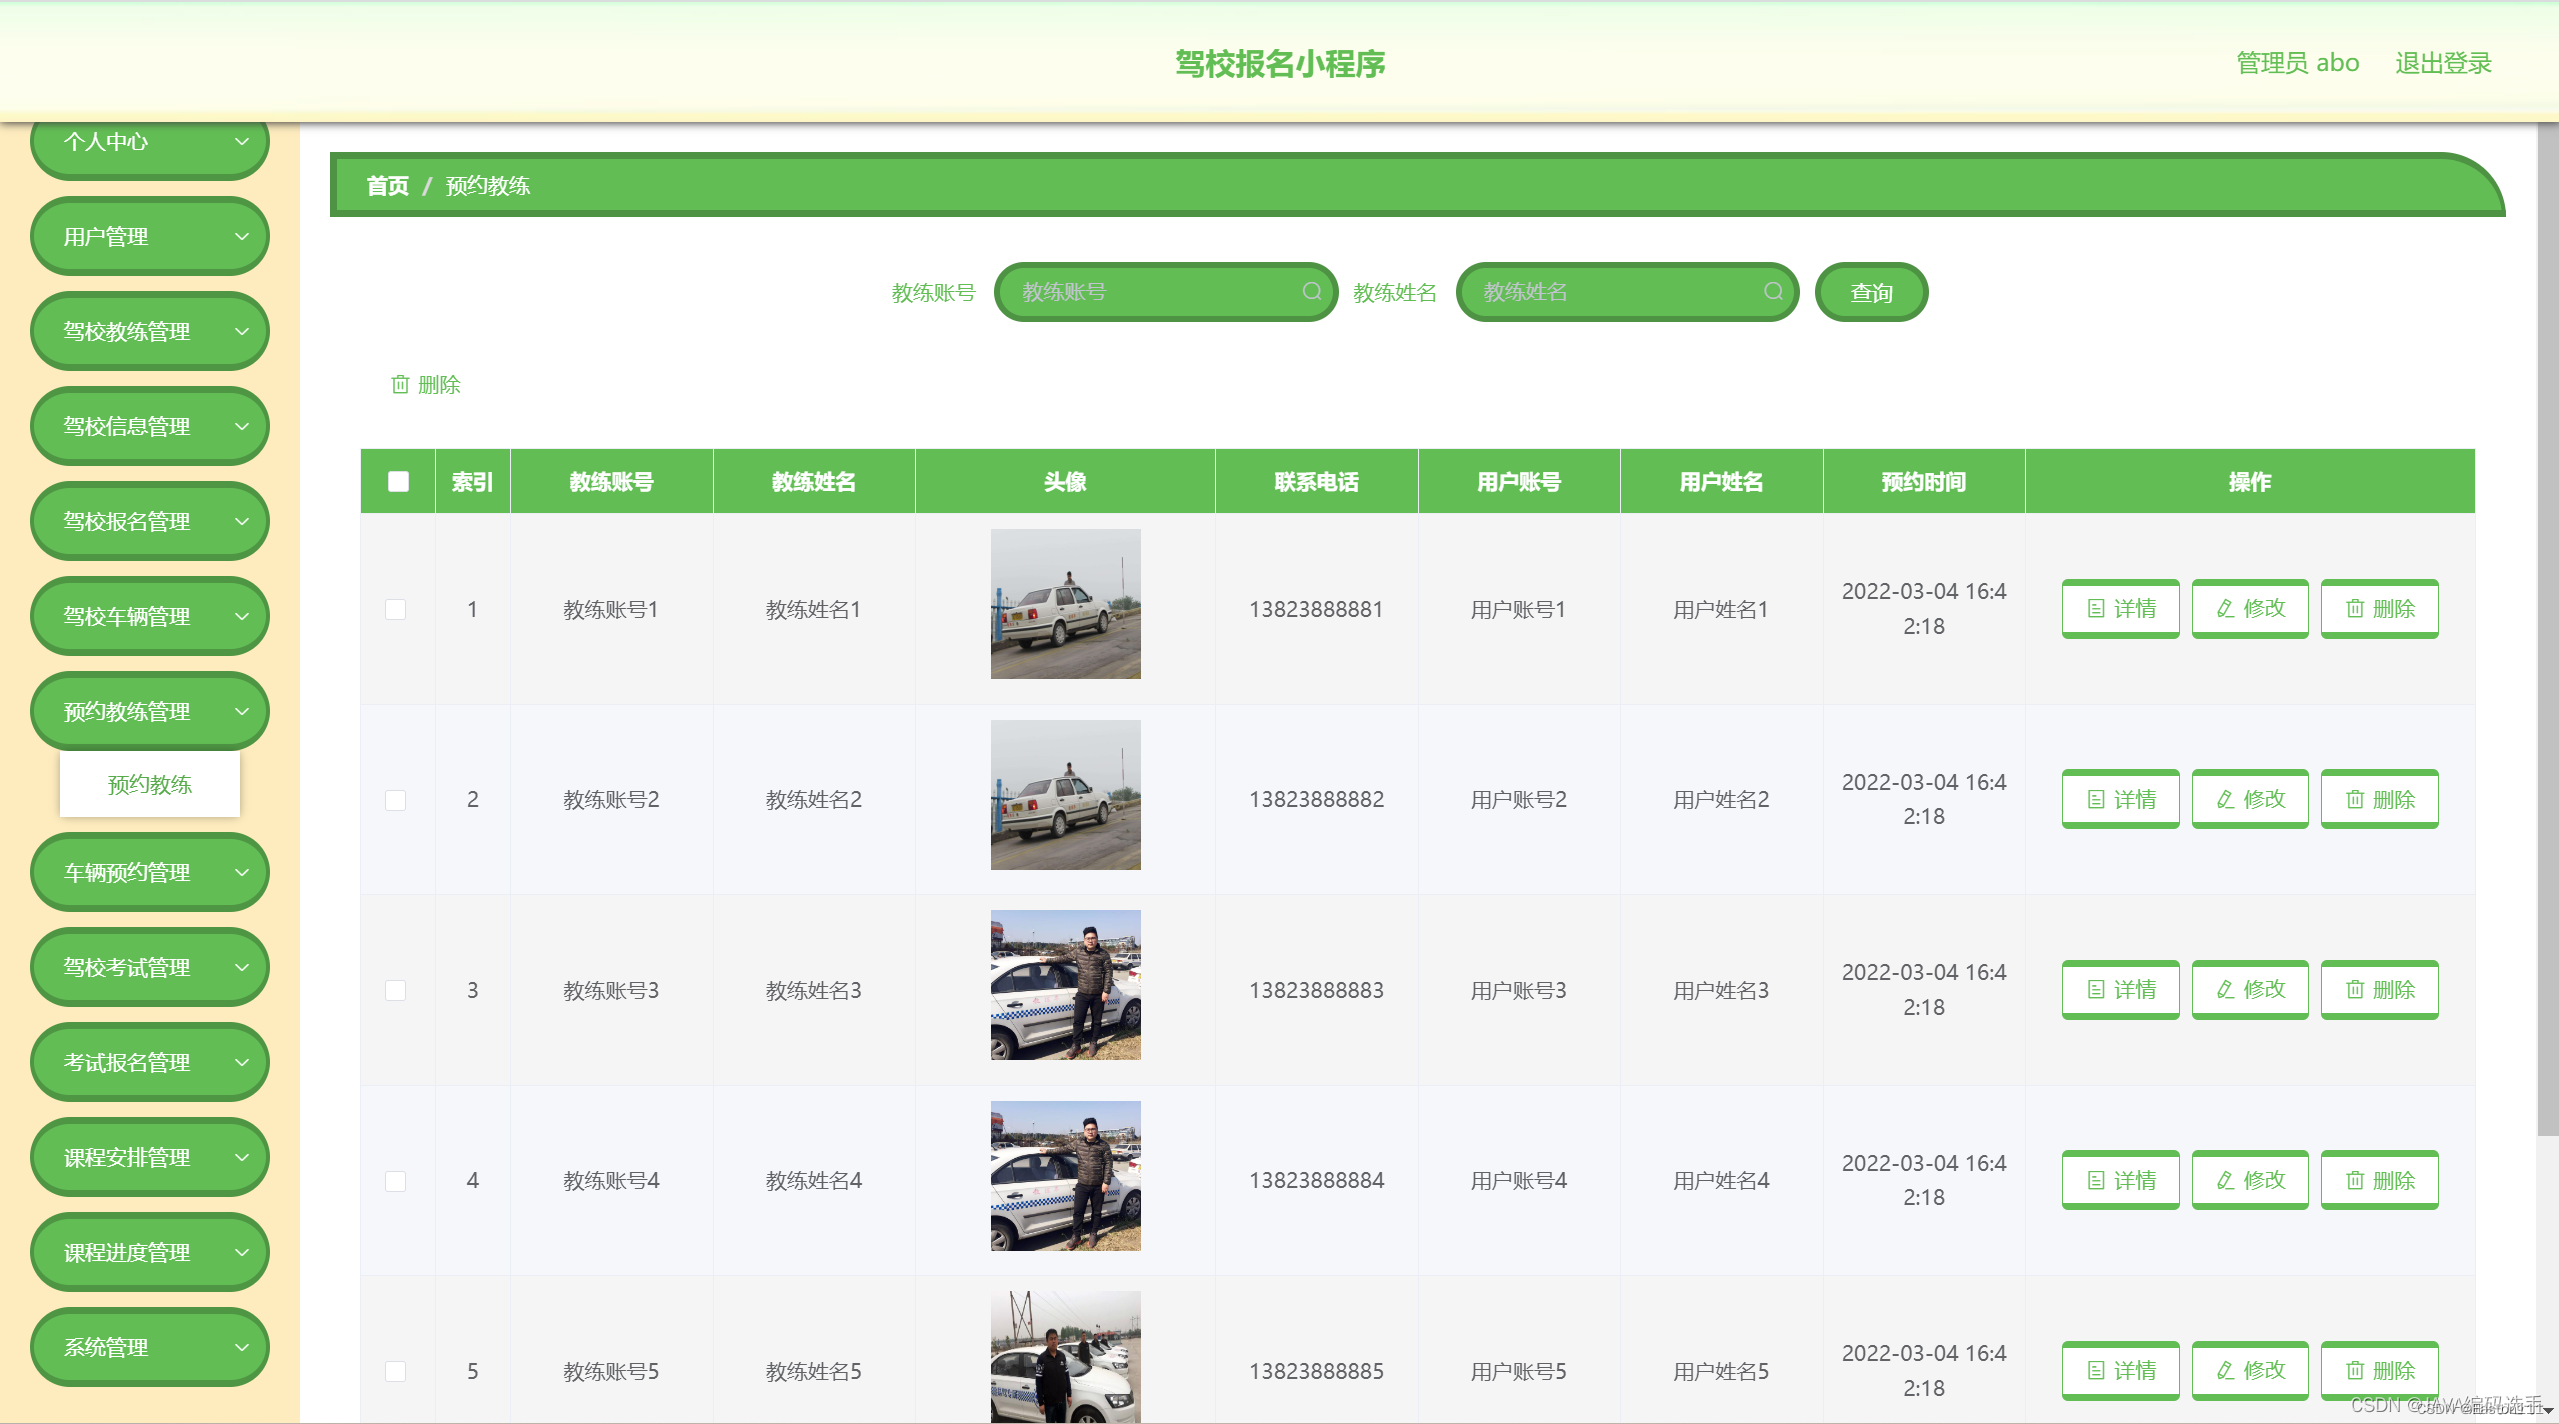Open 详情 for row 教练账号5
The width and height of the screenshot is (2559, 1424).
[2120, 1370]
